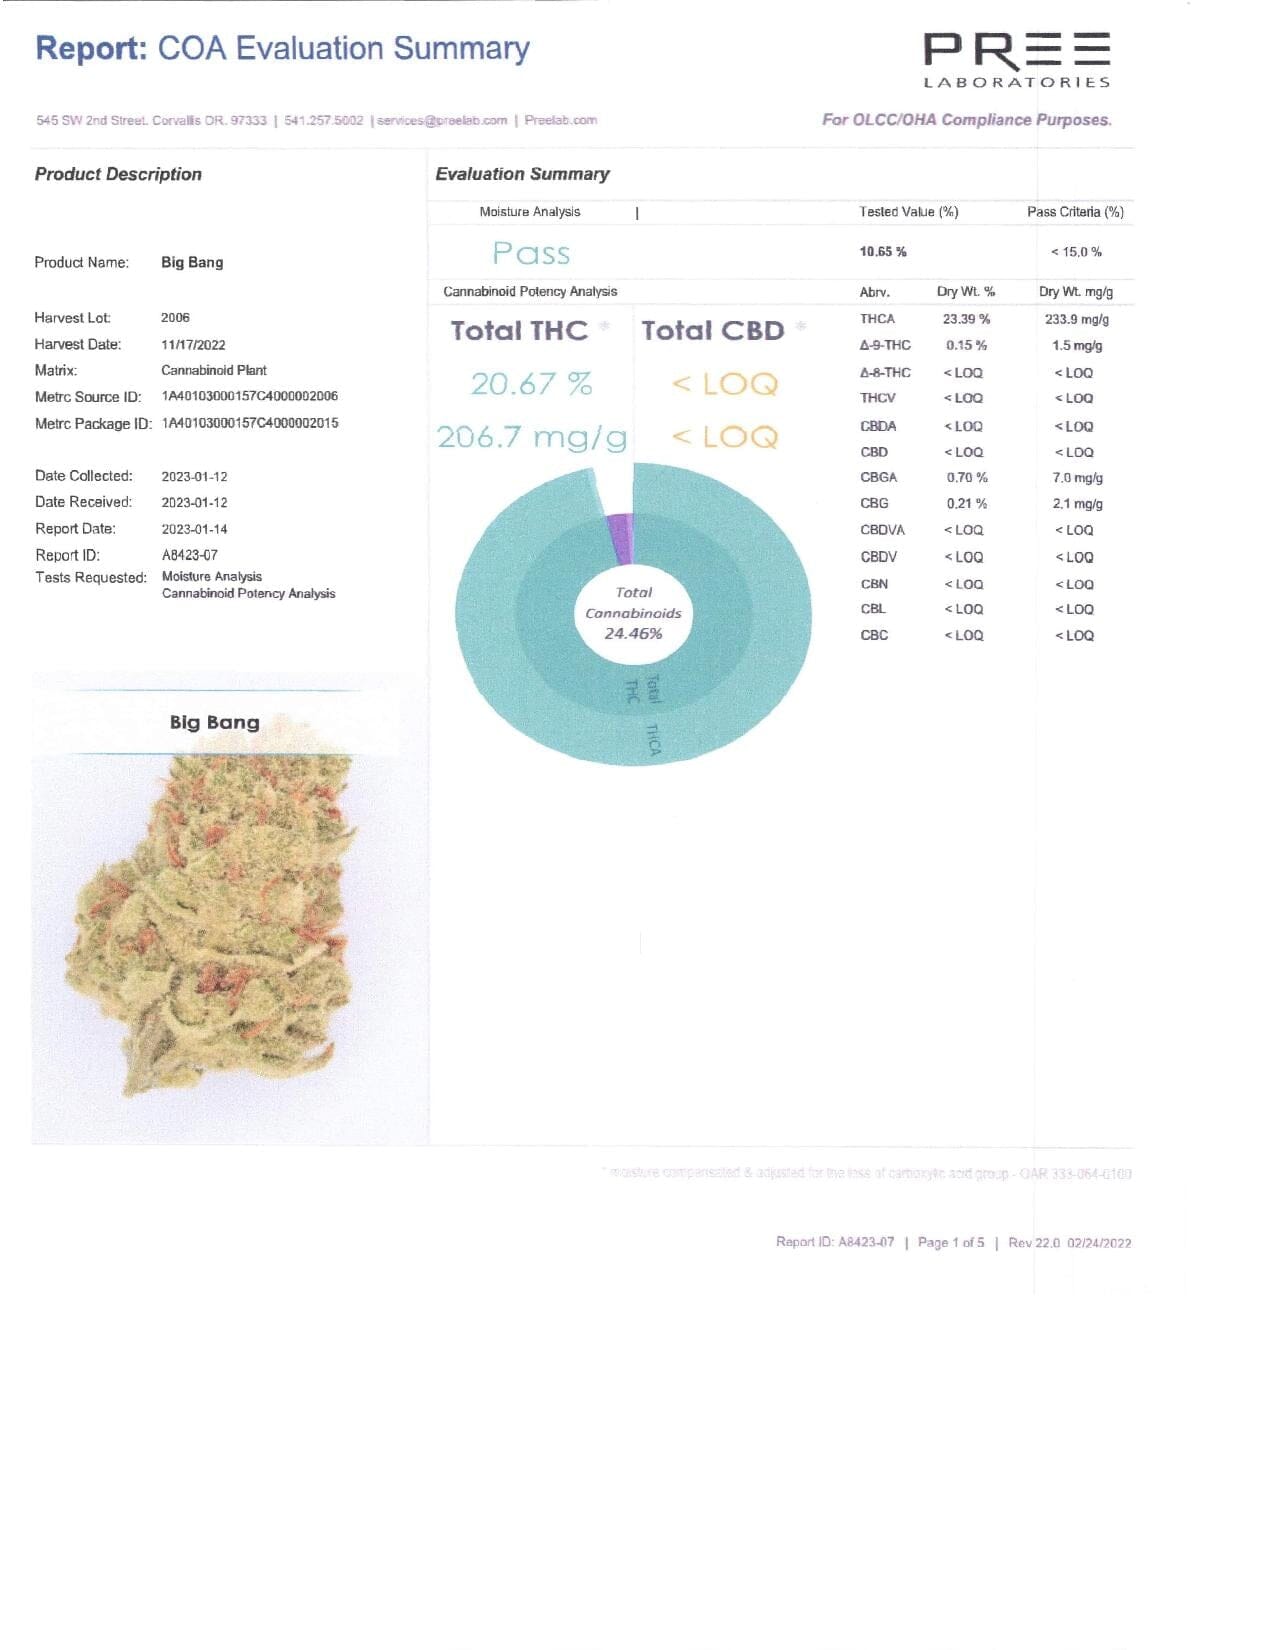Click the 10.65 % moisture tested value
The height and width of the screenshot is (1650, 1275).
[x=883, y=252]
